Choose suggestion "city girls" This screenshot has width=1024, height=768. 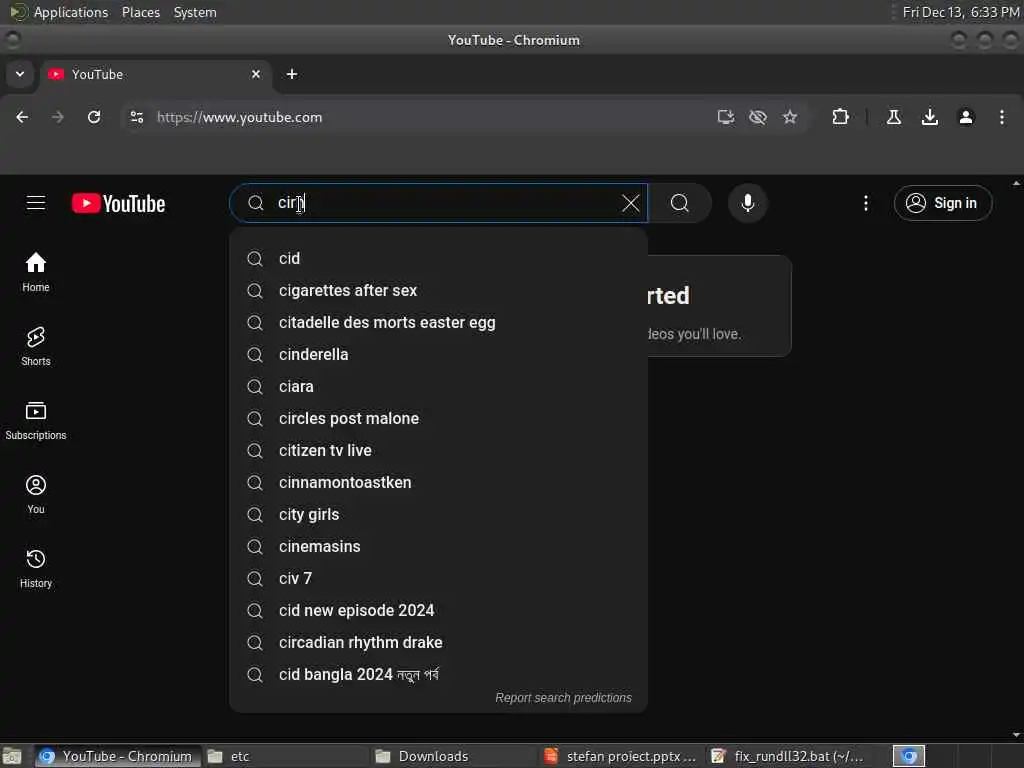coord(438,514)
